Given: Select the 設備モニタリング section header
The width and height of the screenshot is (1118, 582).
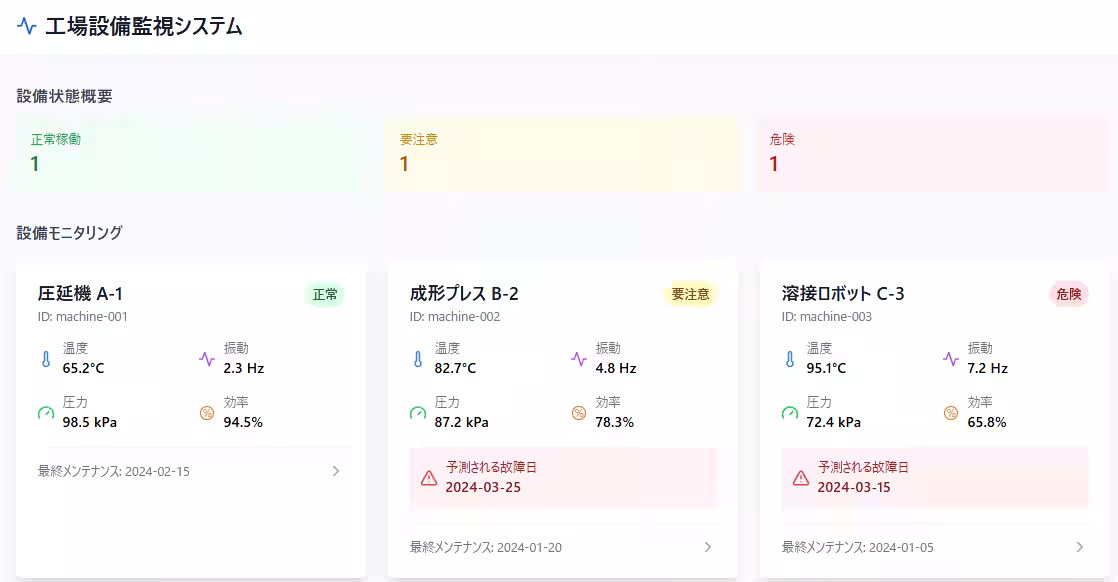Looking at the screenshot, I should pos(67,231).
